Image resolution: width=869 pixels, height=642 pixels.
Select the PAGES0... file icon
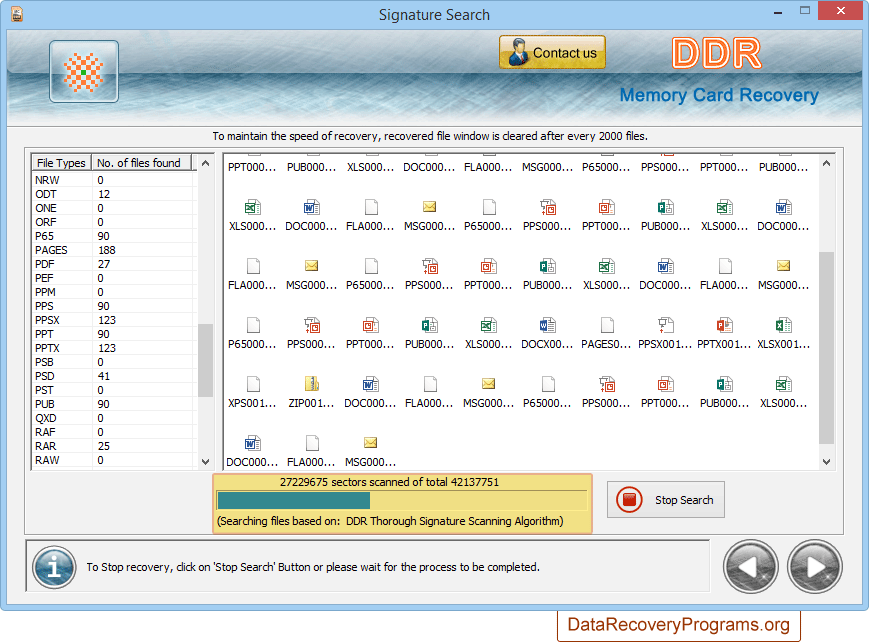pyautogui.click(x=607, y=325)
